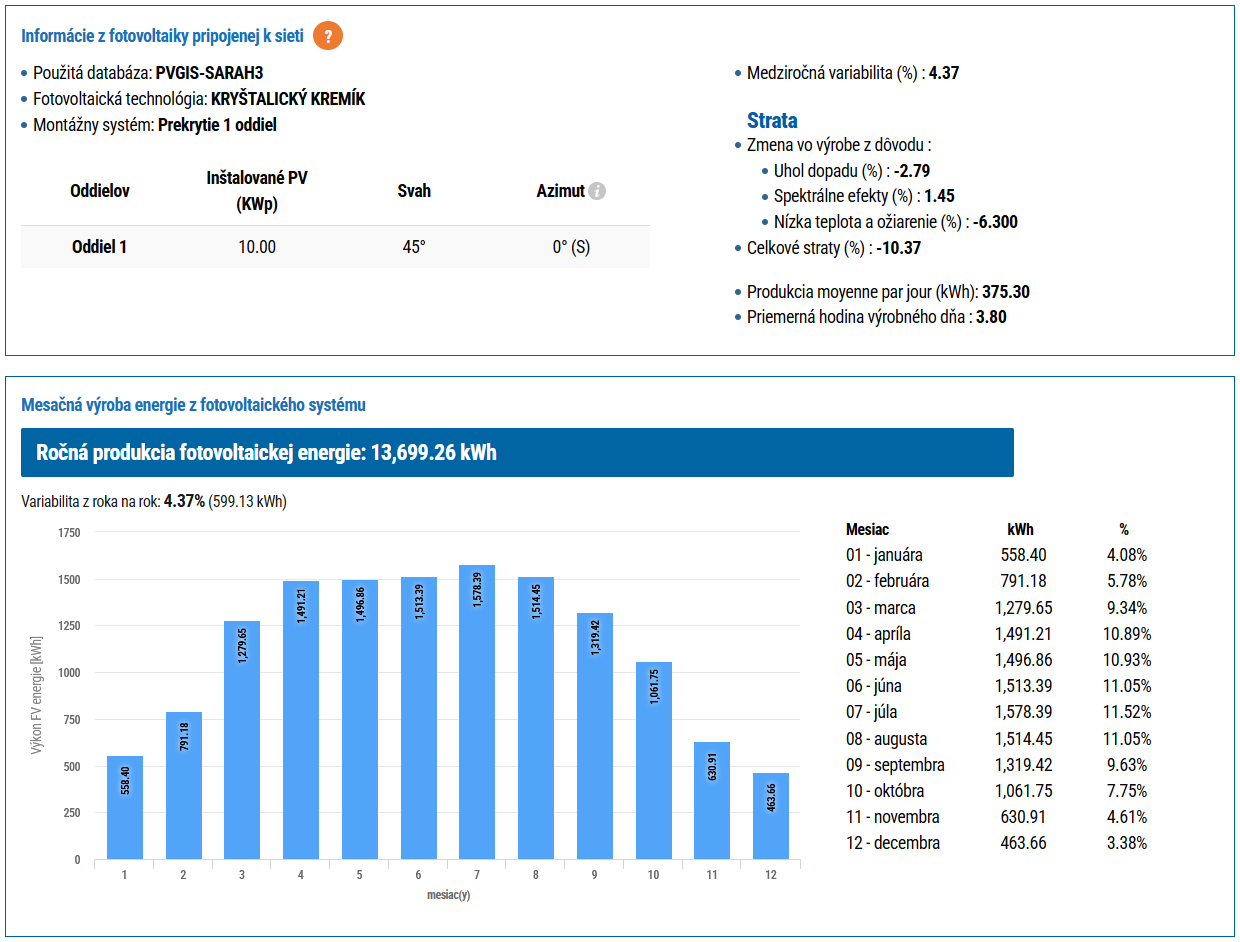The image size is (1240, 942).
Task: Select the March bar labeled 1,279.65
Action: point(242,740)
